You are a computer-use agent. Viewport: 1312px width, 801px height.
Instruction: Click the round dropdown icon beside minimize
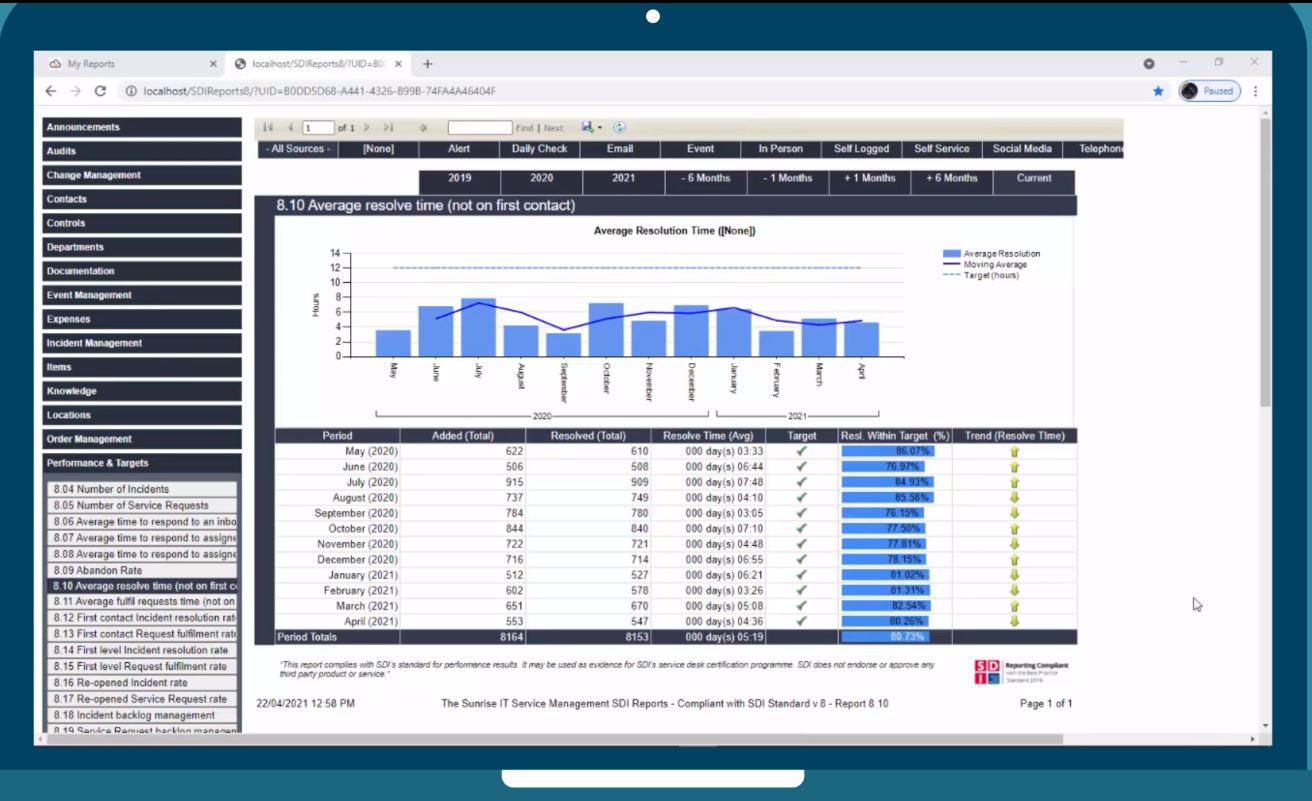point(1149,64)
